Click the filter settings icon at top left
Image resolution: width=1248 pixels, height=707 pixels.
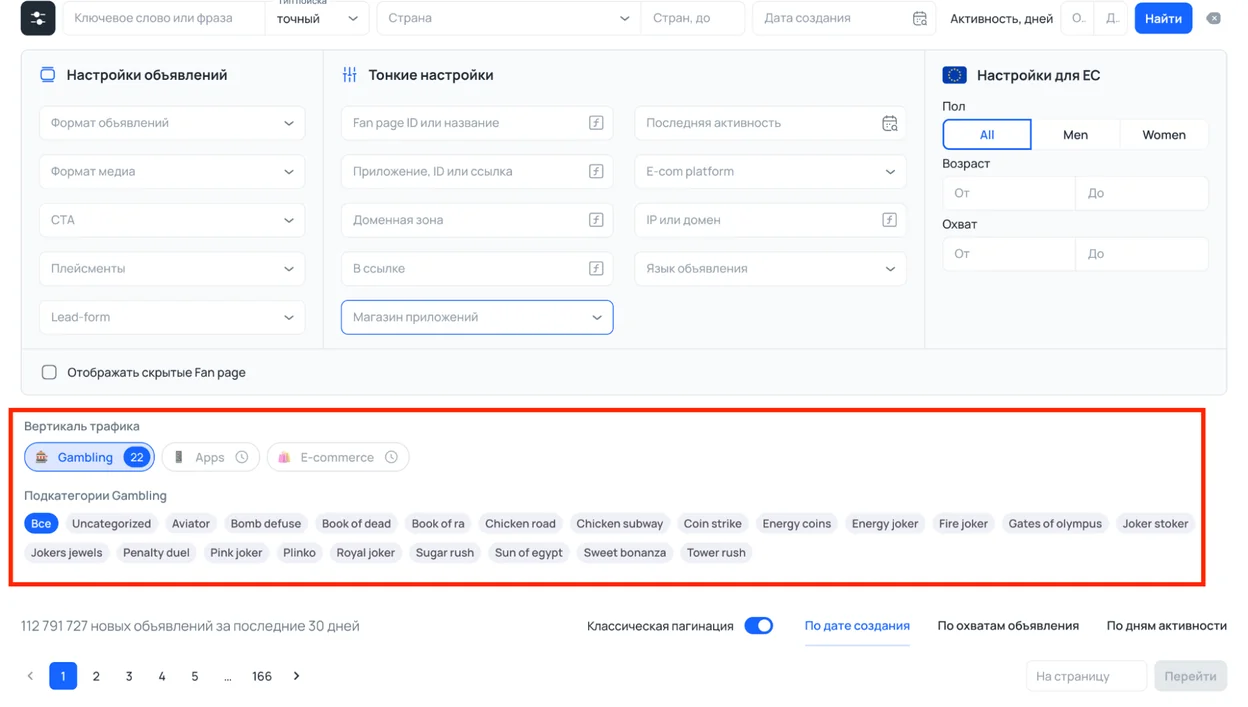tap(38, 18)
